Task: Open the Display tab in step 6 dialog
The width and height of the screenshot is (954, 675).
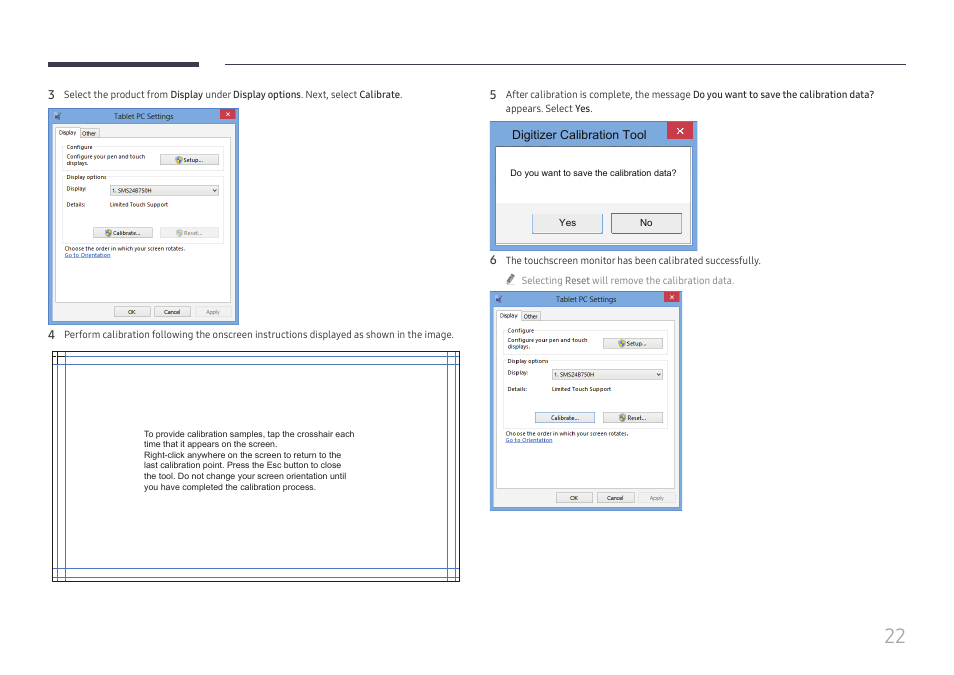Action: tap(509, 316)
